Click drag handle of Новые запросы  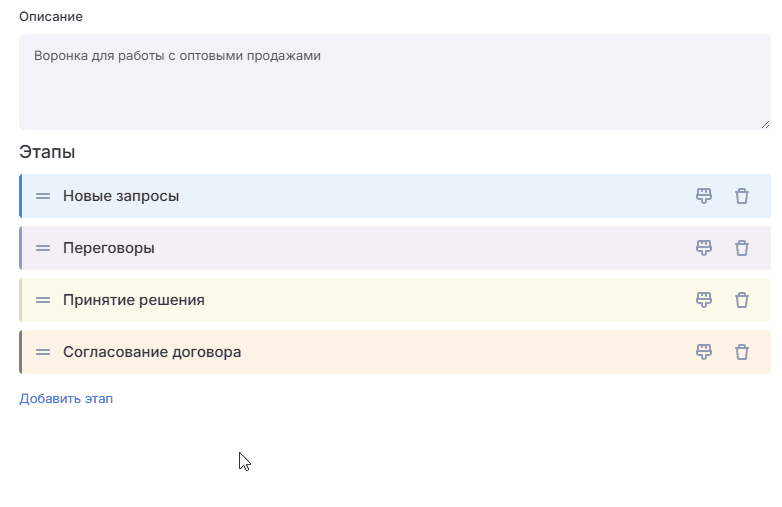click(43, 196)
